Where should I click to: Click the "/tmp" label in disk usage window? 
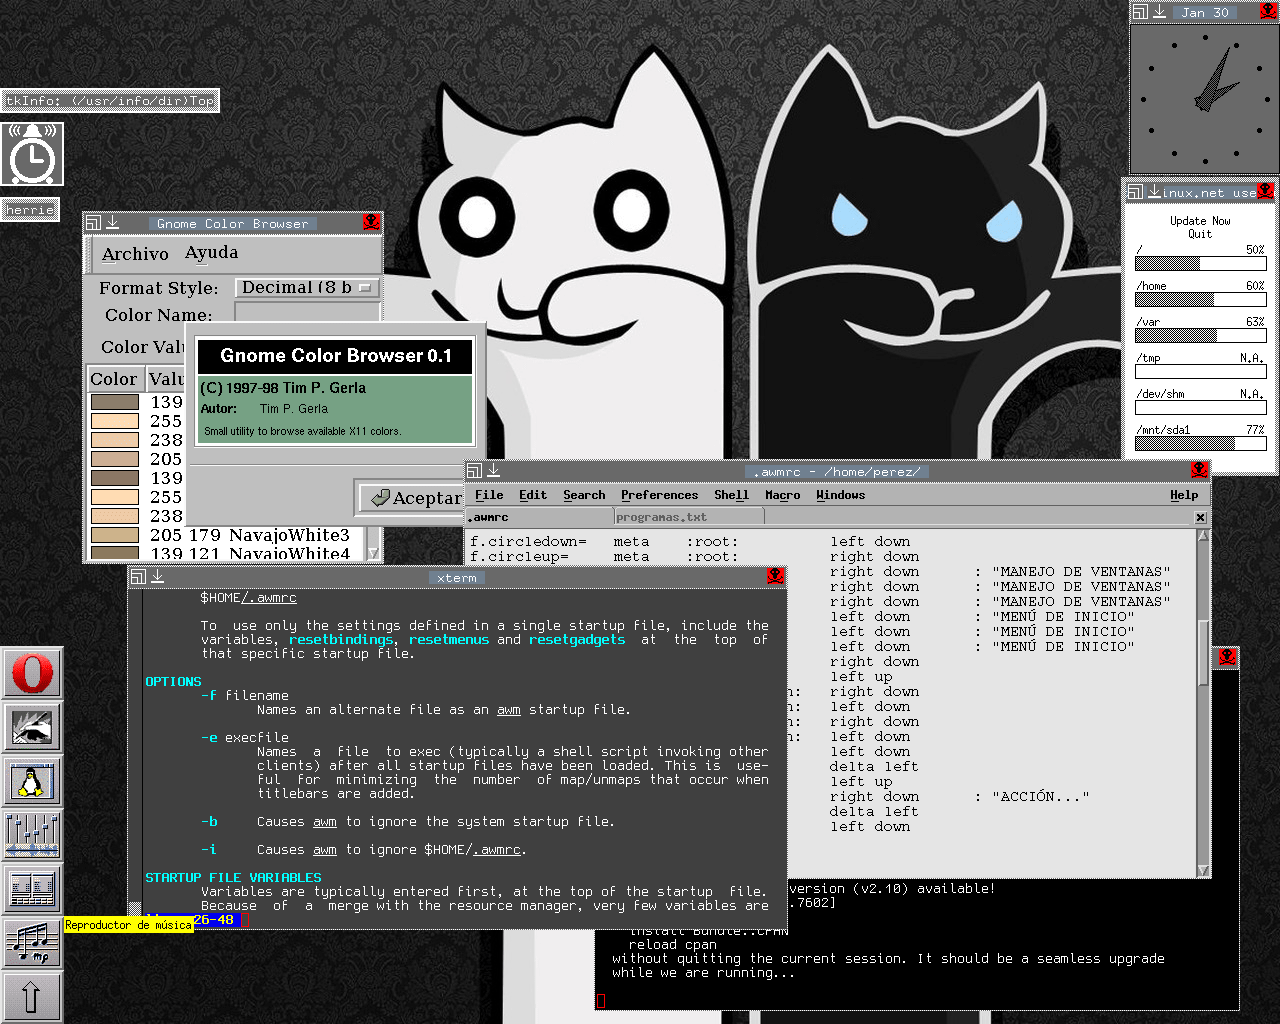[1148, 358]
